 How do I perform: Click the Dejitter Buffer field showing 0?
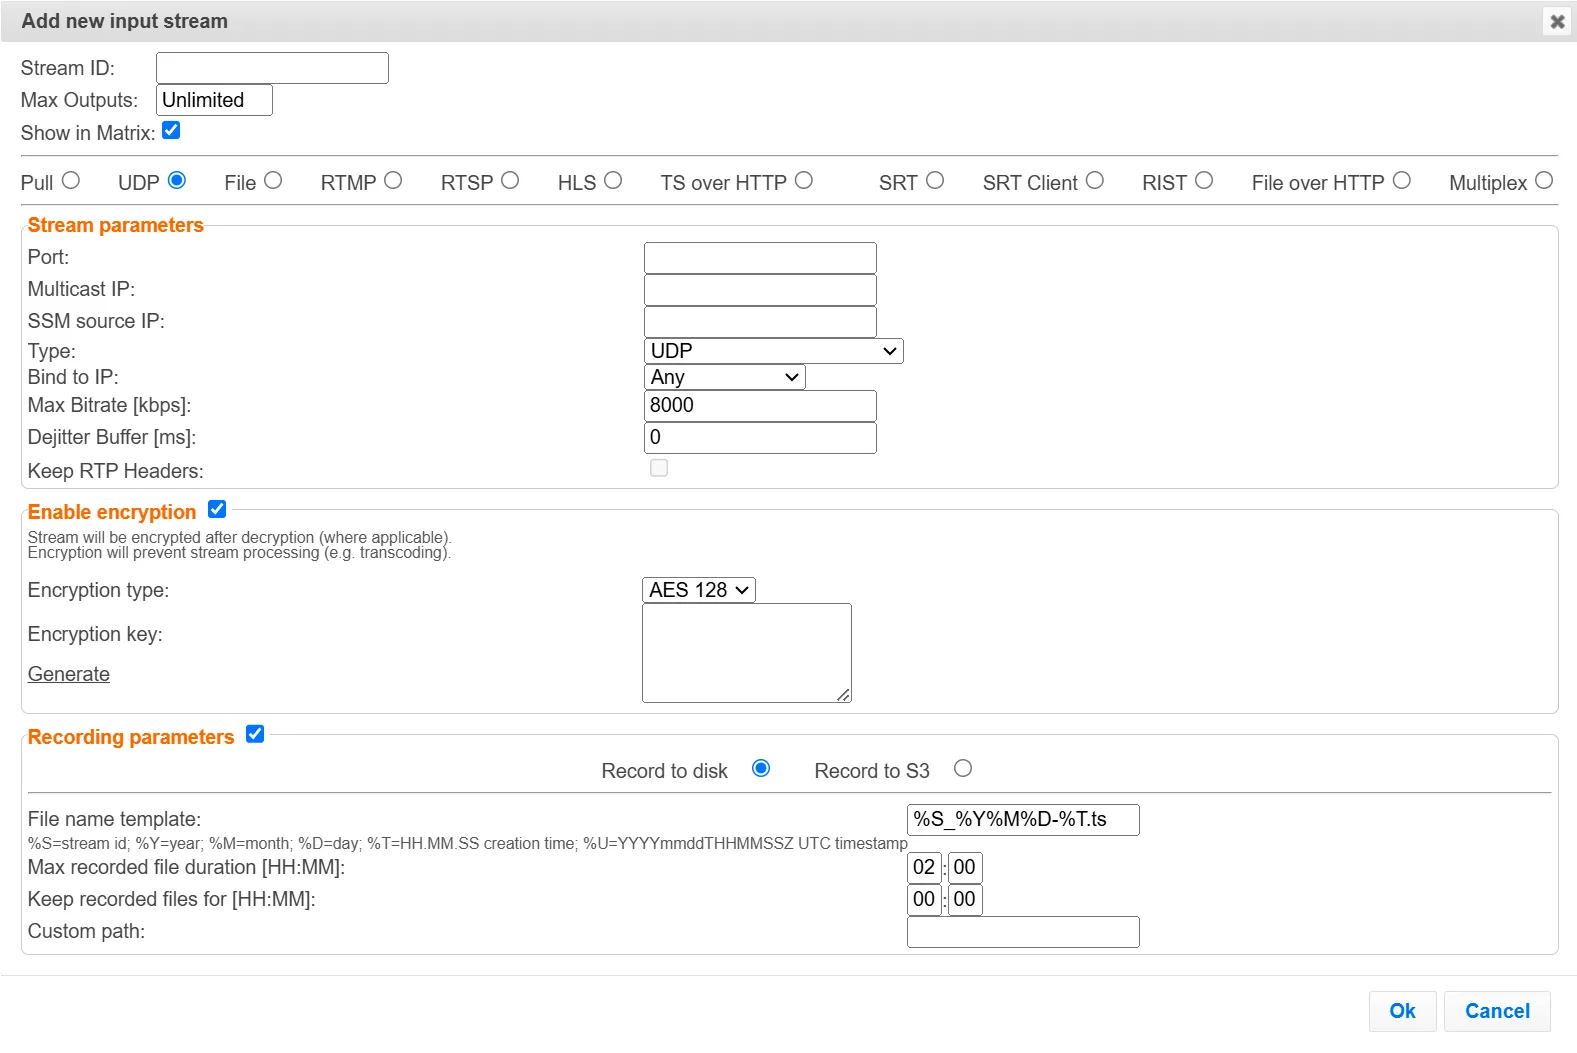point(760,438)
